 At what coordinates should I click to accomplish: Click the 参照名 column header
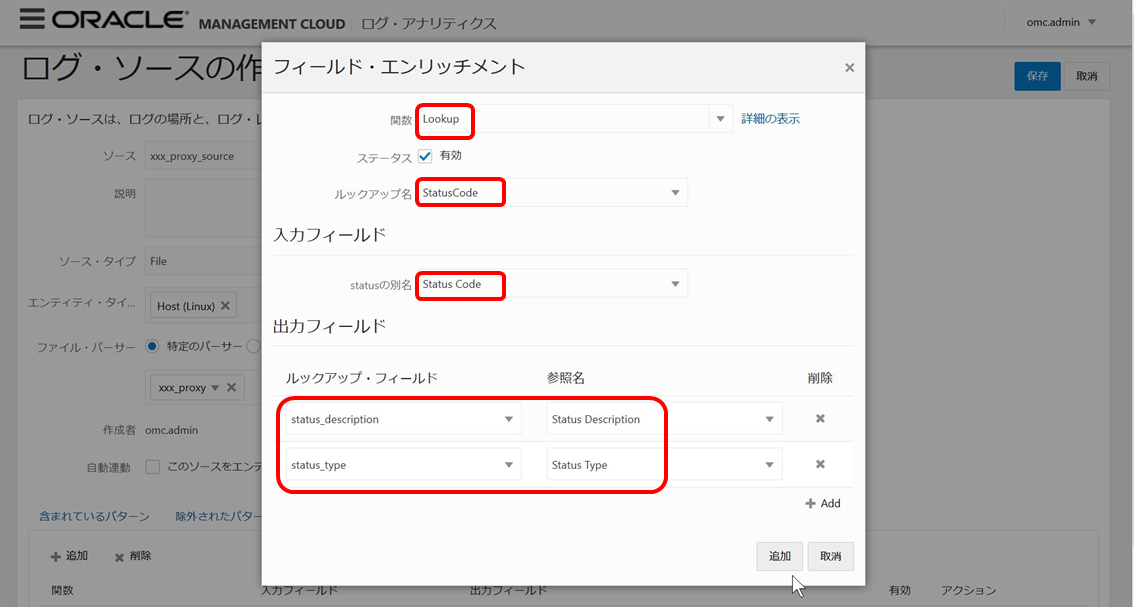(566, 378)
